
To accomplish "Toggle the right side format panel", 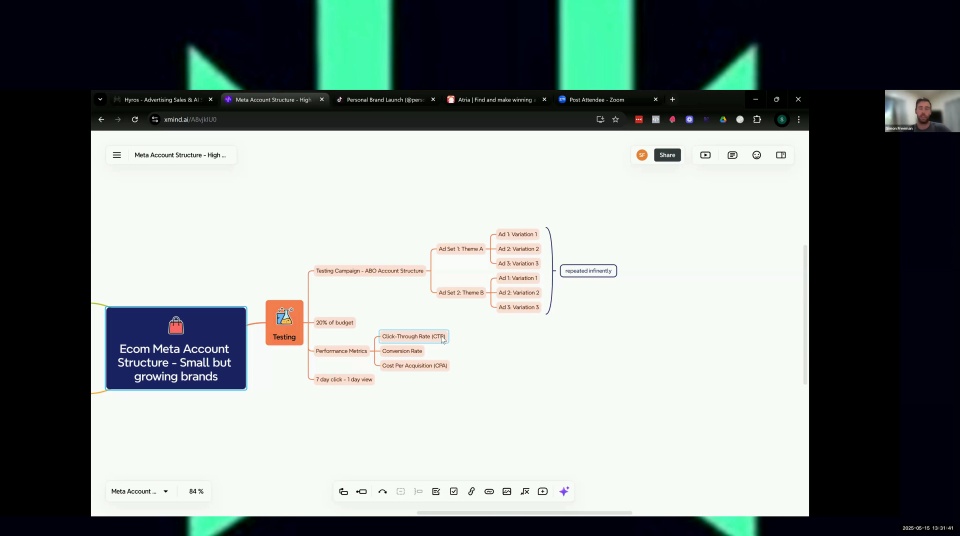I will (x=781, y=155).
